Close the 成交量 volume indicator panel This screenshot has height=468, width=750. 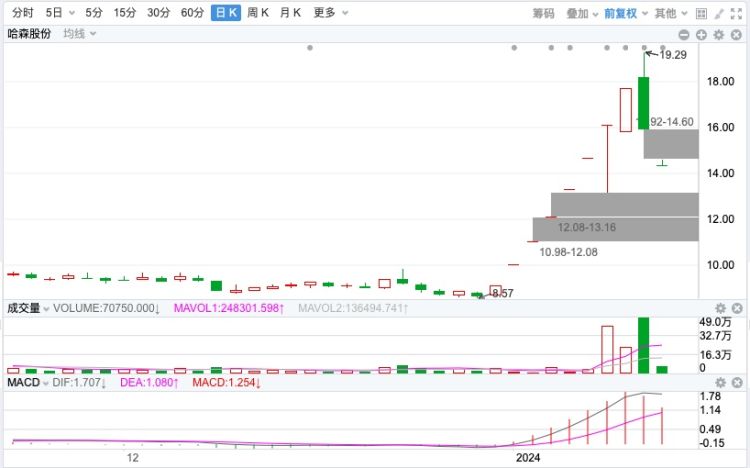coord(737,308)
